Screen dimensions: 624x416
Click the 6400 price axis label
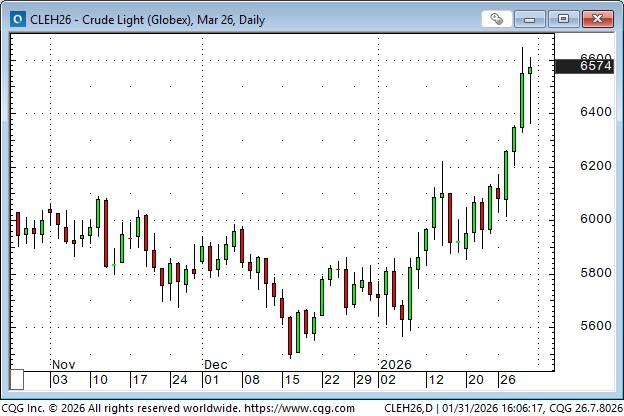point(597,112)
